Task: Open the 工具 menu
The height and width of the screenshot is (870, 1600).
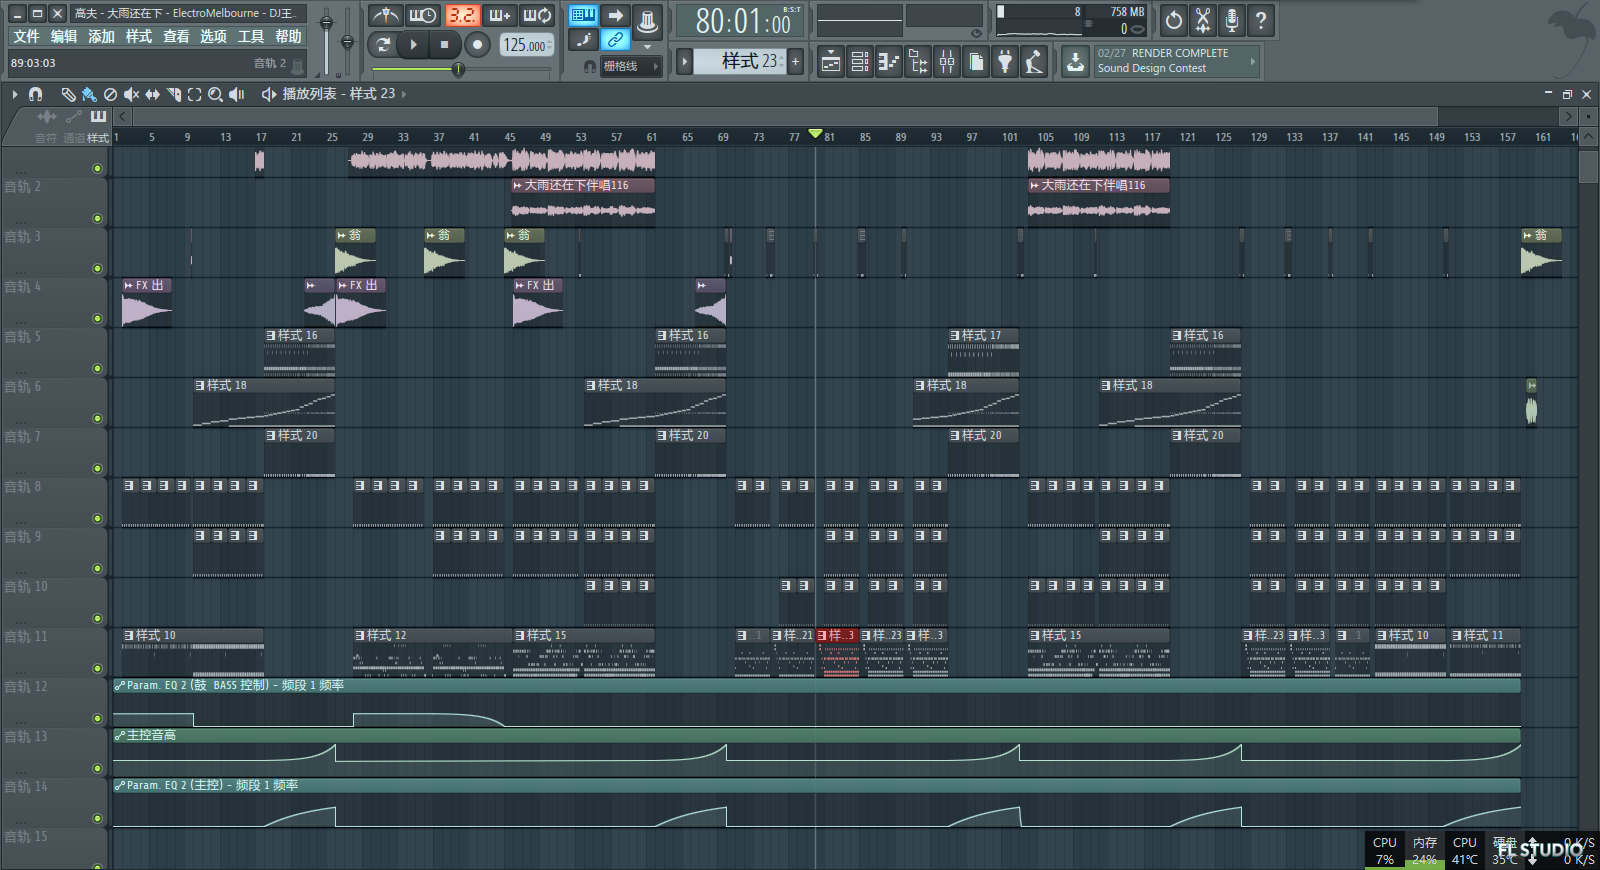Action: [x=251, y=37]
